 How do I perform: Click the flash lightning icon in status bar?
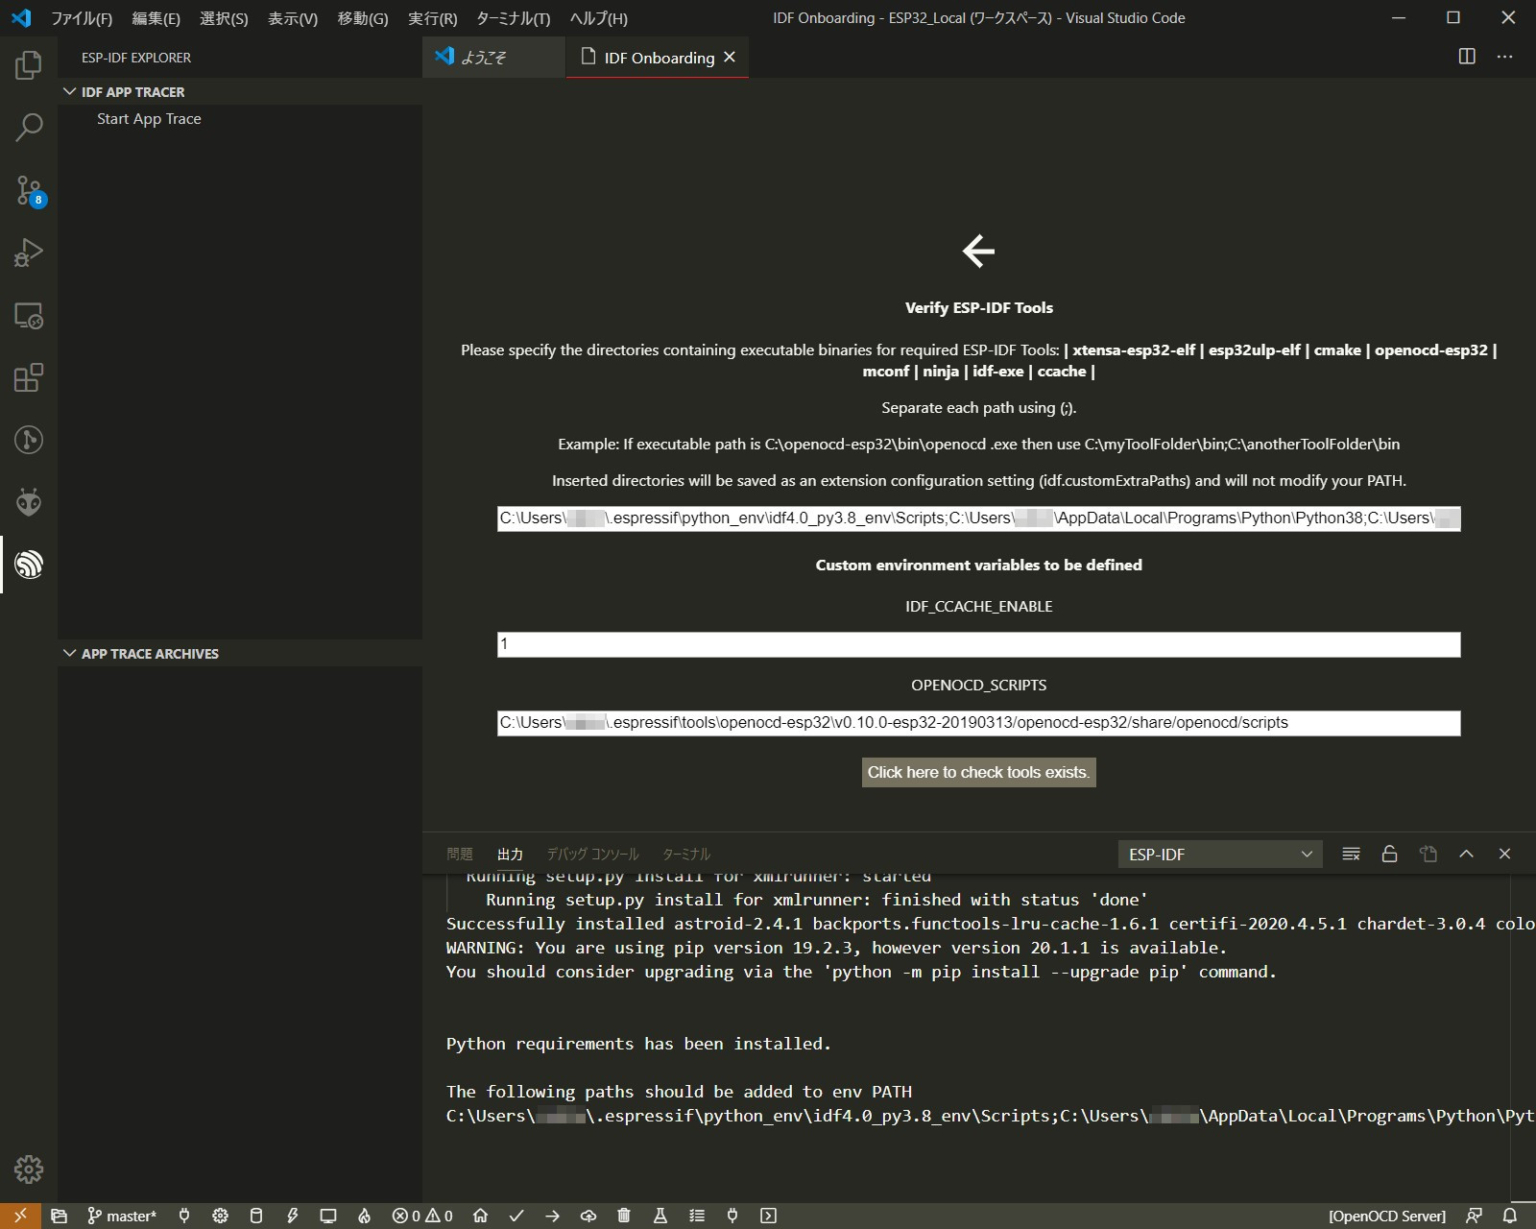(292, 1216)
